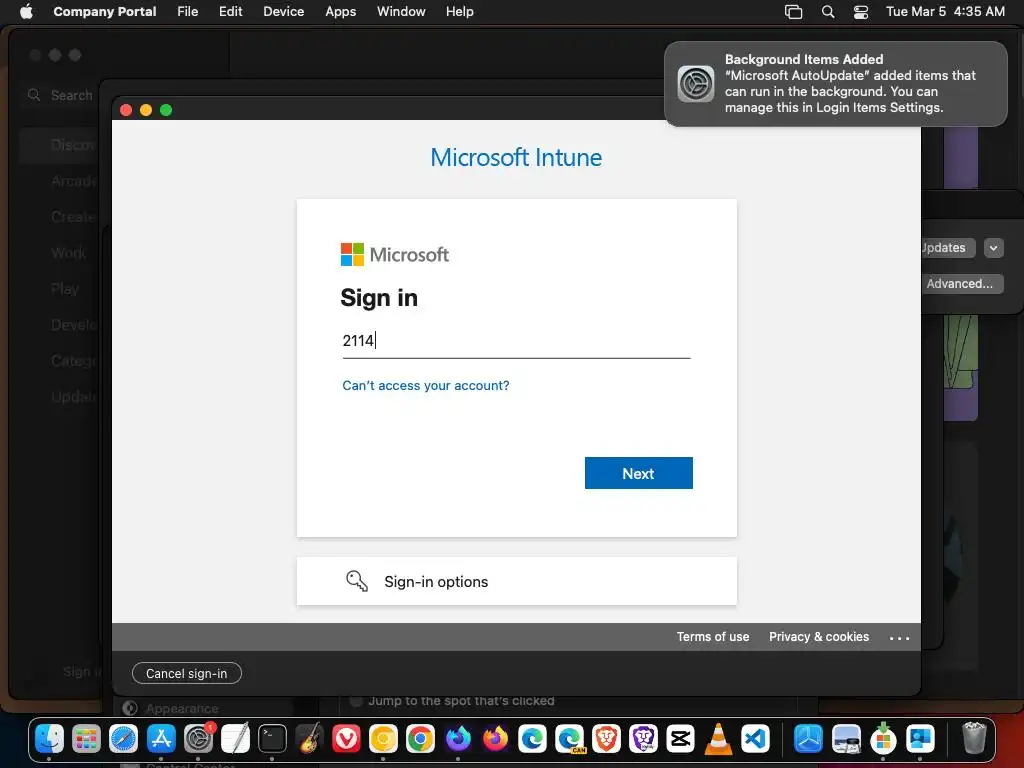Screen dimensions: 1024x768
Task: Click Can't access your account link
Action: tap(425, 385)
